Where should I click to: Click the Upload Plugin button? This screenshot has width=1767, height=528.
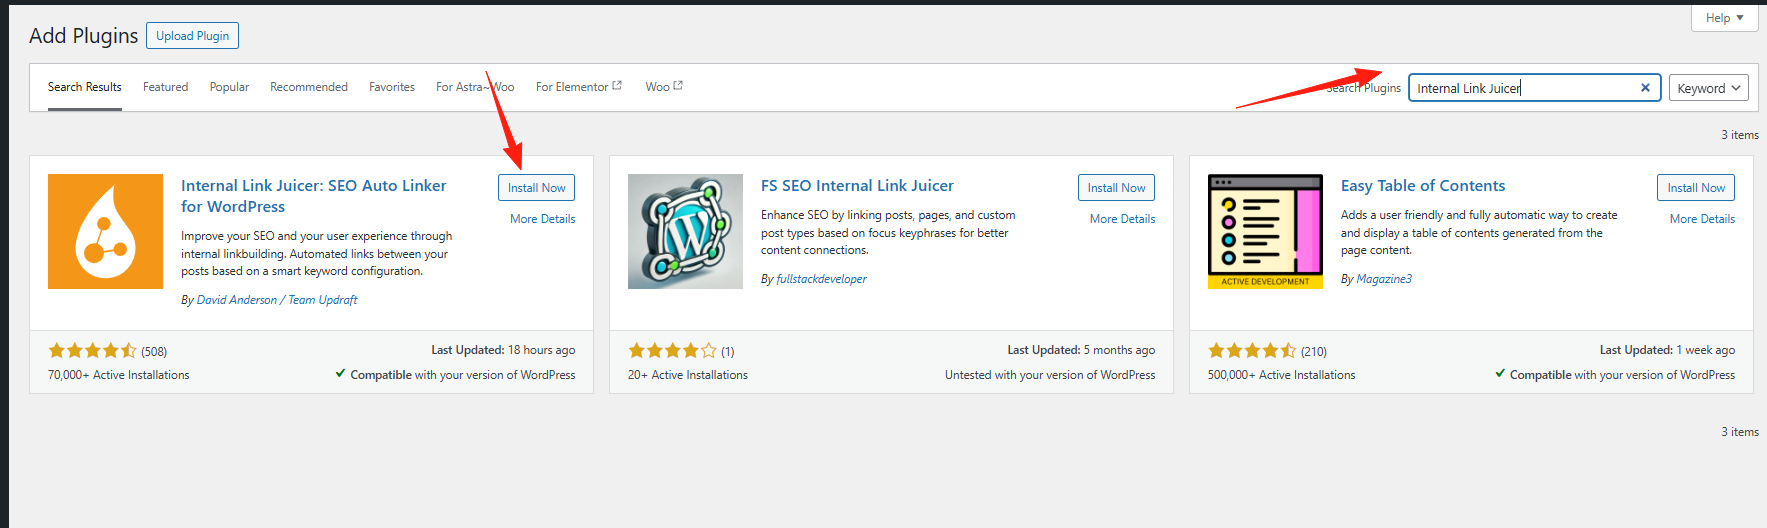tap(192, 36)
